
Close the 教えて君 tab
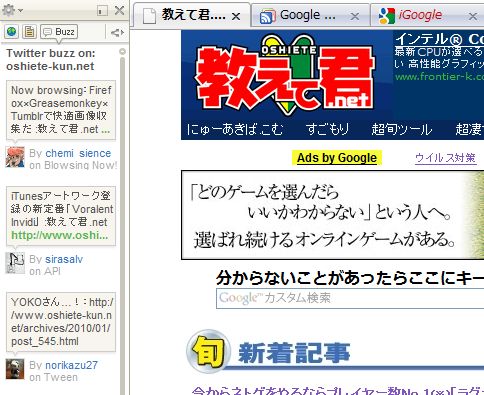236,16
